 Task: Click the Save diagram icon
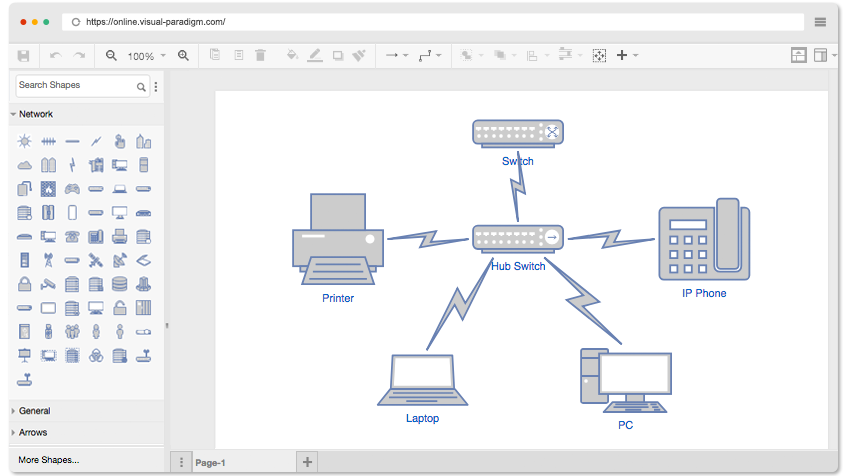point(23,56)
